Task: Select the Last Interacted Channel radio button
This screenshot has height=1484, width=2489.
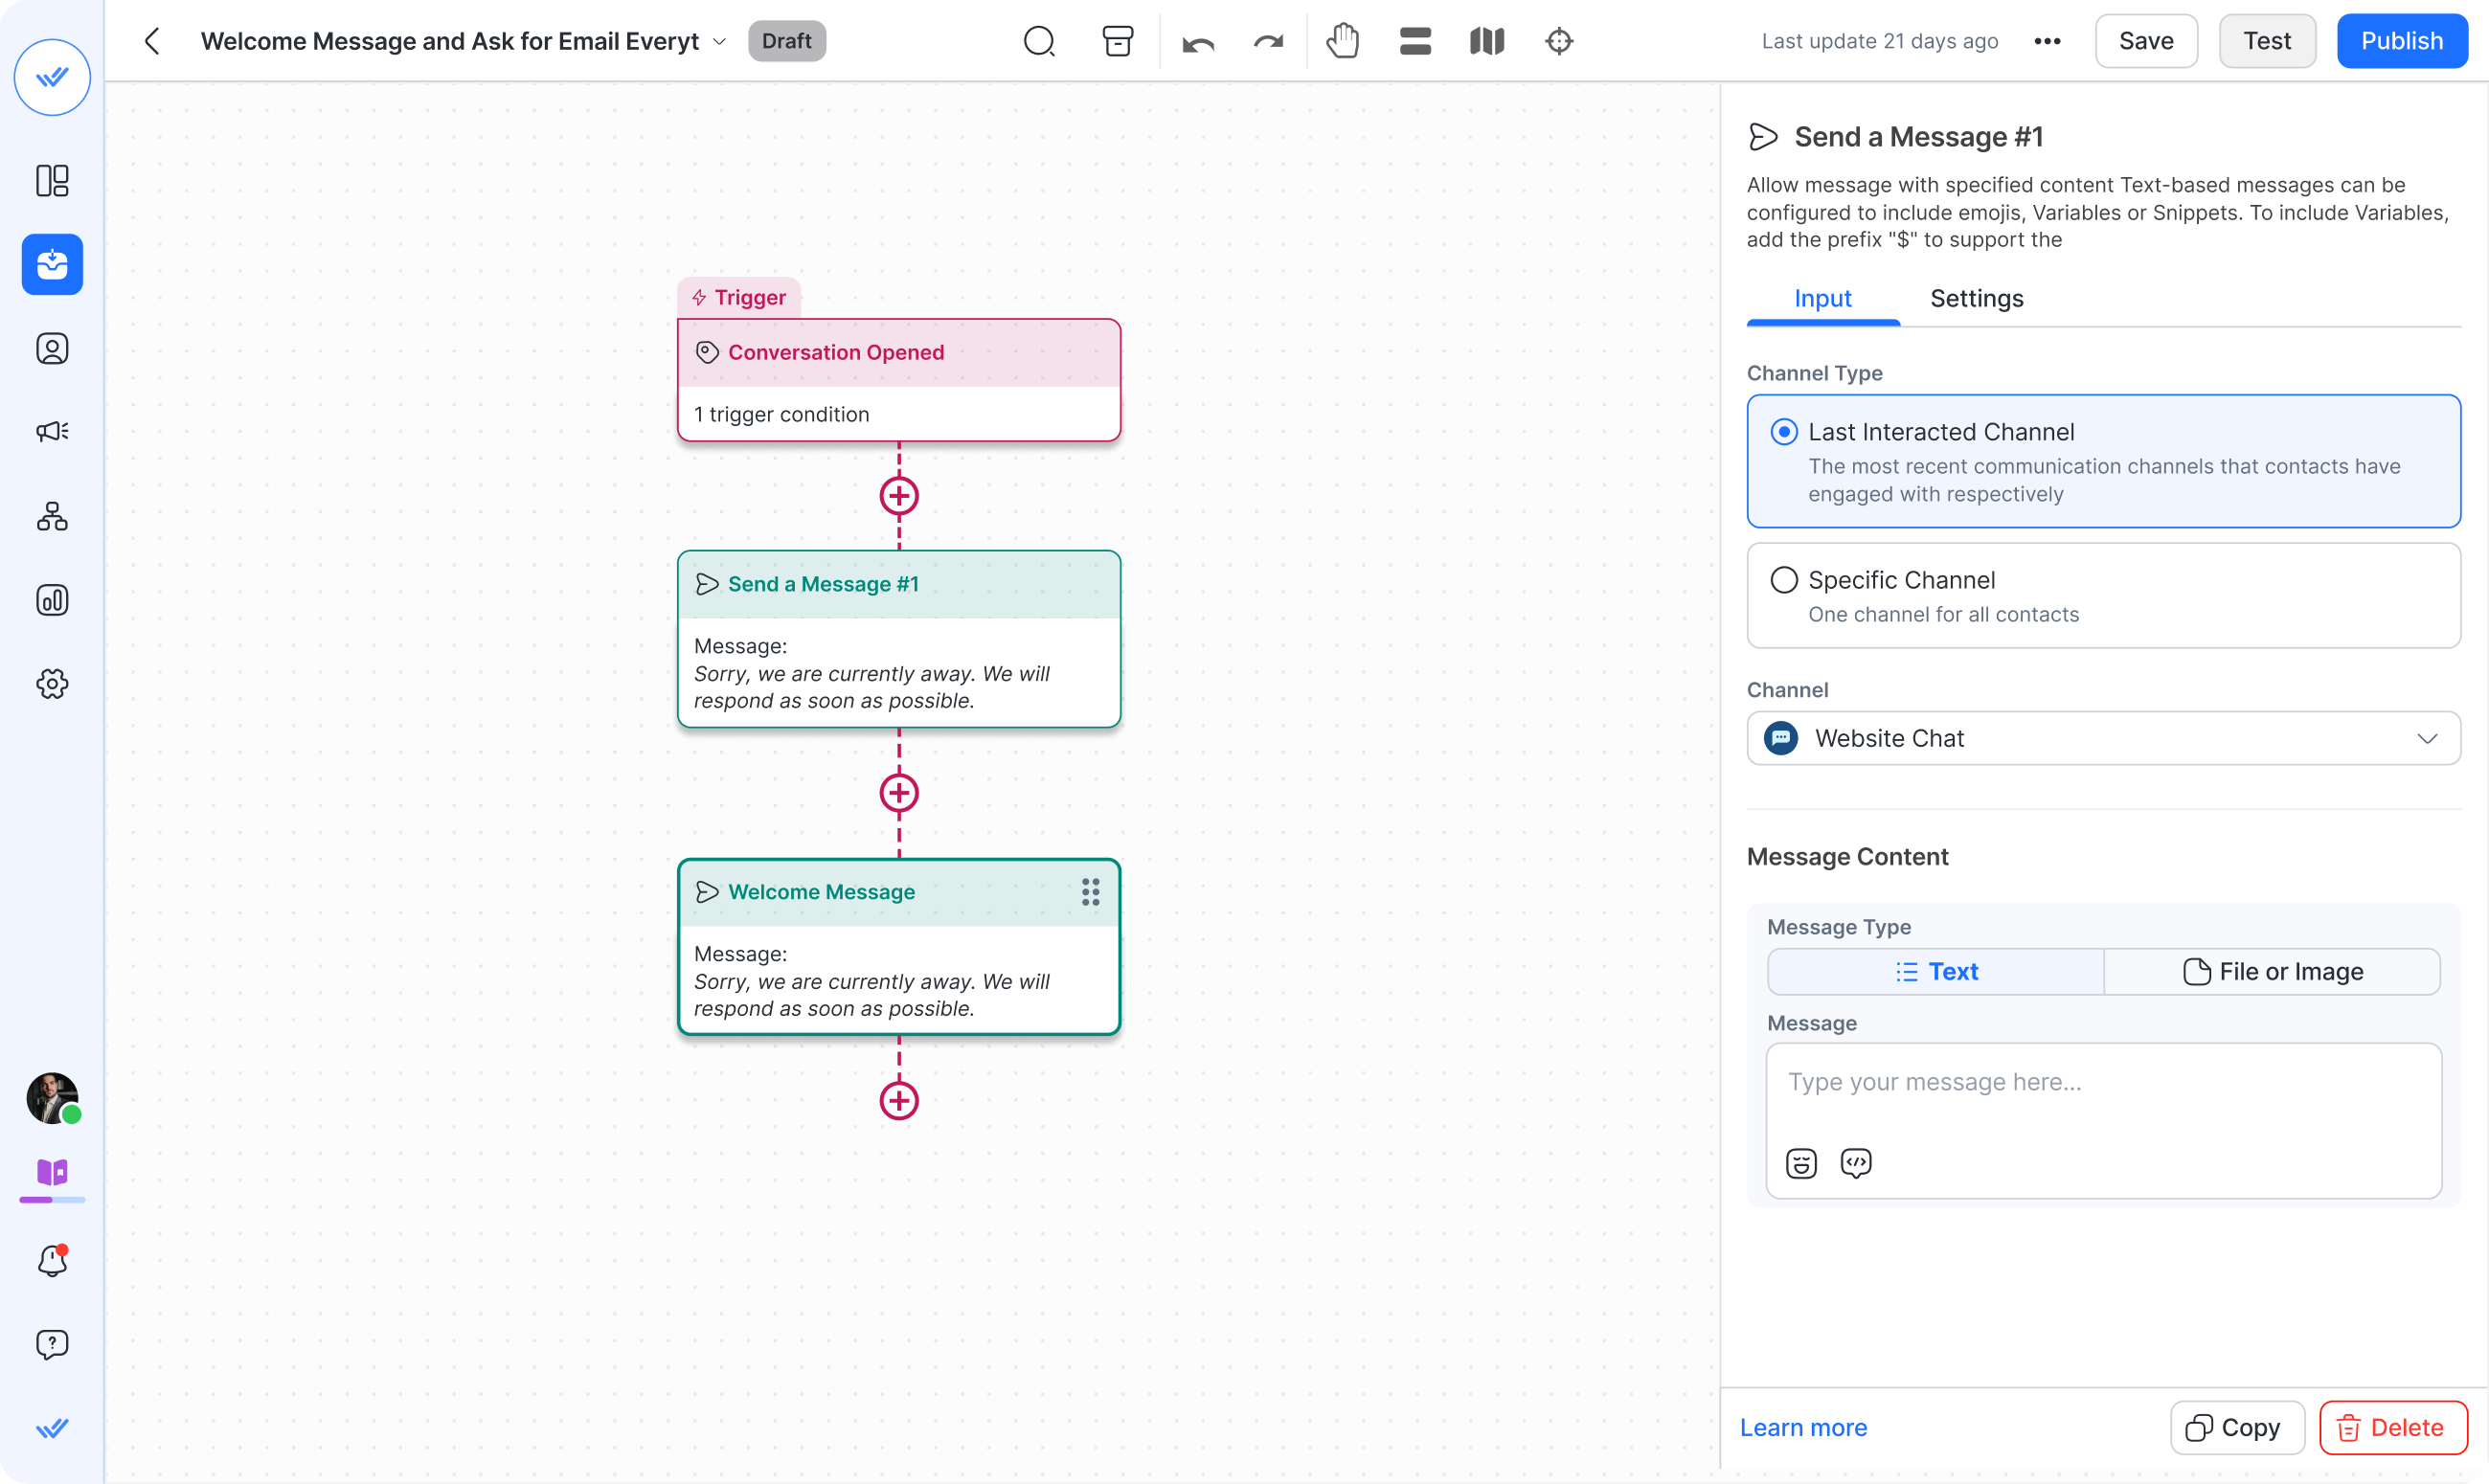Action: pyautogui.click(x=1784, y=431)
